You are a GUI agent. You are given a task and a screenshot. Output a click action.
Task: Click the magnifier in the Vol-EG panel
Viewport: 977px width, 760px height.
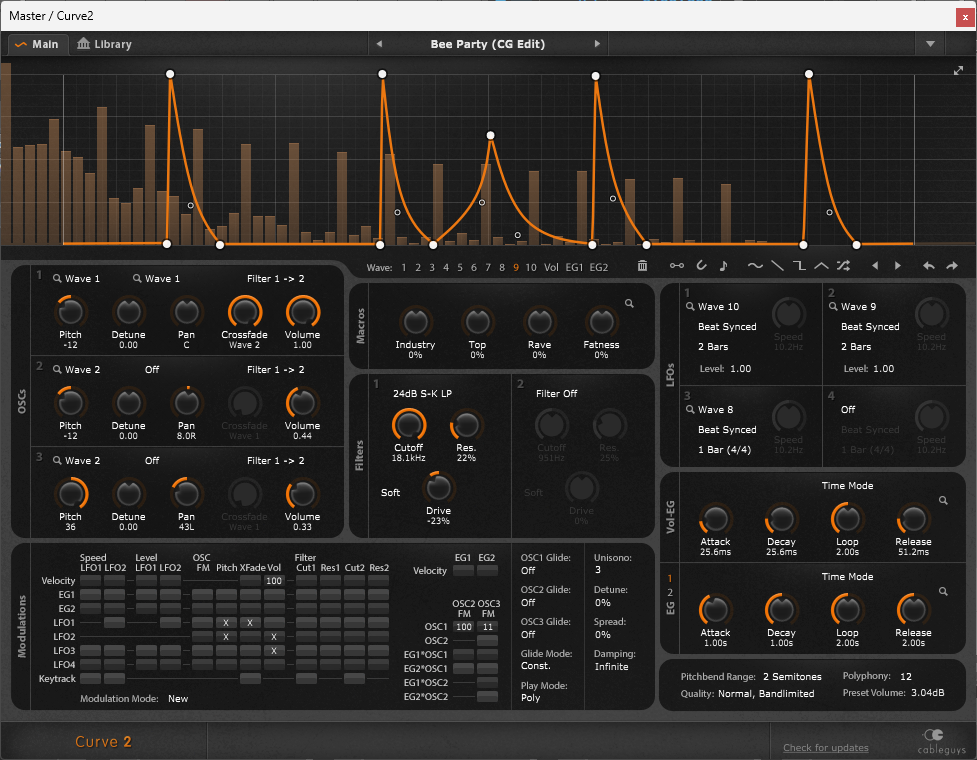tap(943, 500)
